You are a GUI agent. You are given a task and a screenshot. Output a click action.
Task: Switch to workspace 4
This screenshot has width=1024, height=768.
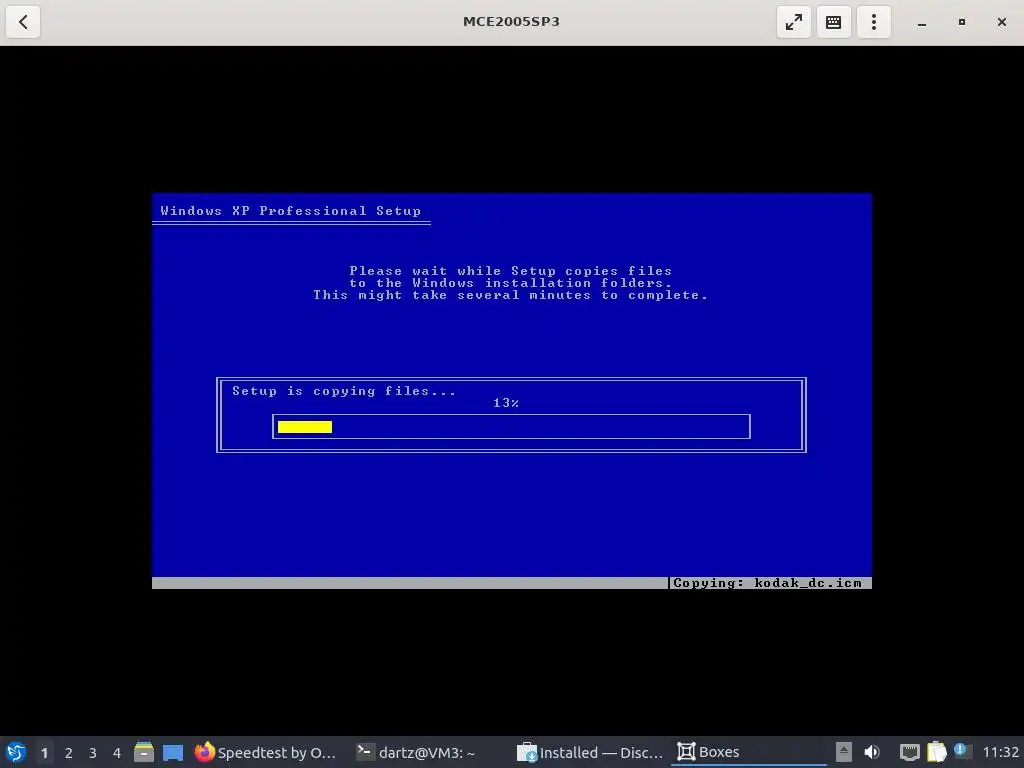pos(117,753)
